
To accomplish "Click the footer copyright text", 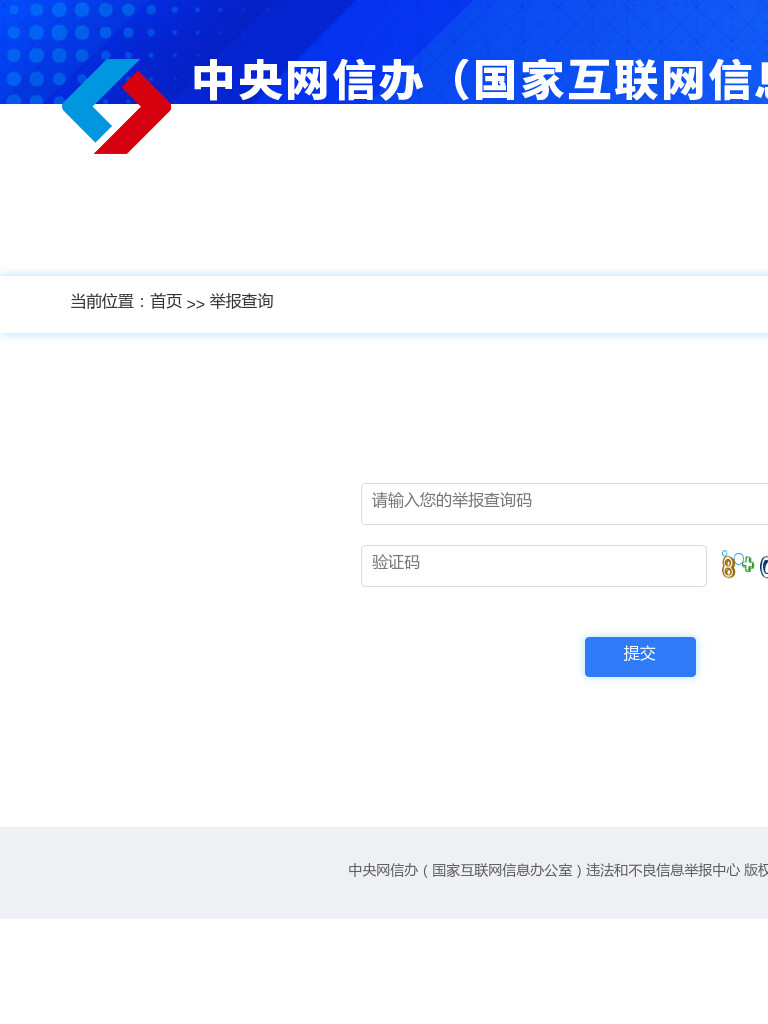I will pyautogui.click(x=558, y=870).
